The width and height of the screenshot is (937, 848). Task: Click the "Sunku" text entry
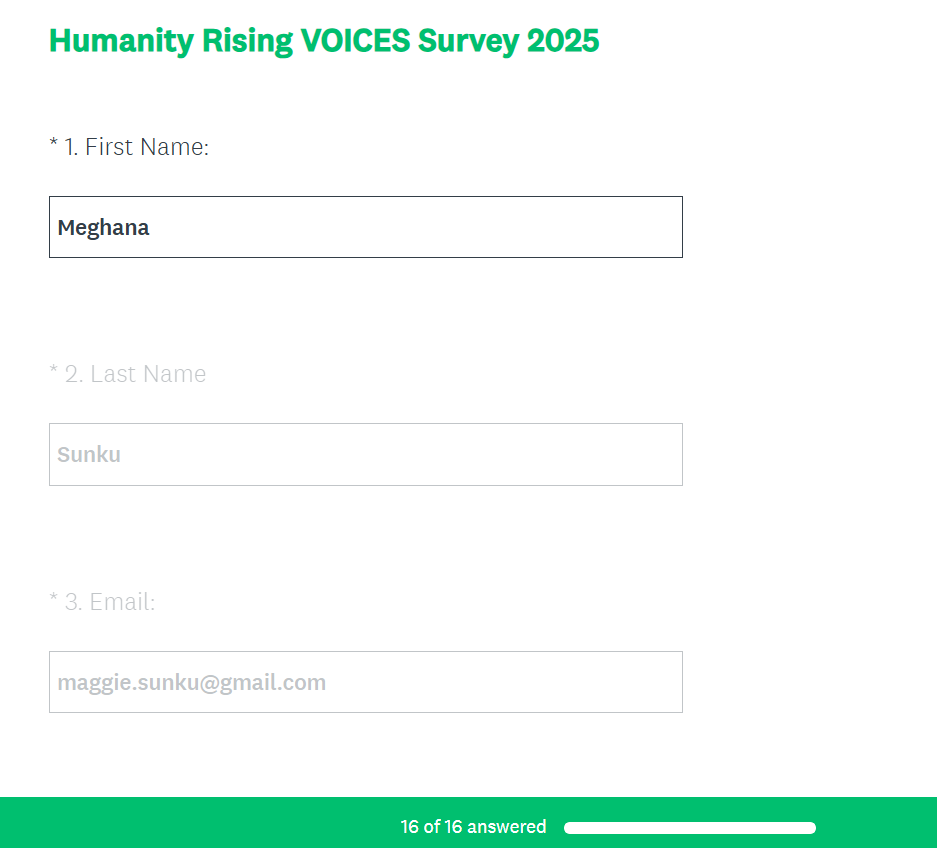[89, 455]
